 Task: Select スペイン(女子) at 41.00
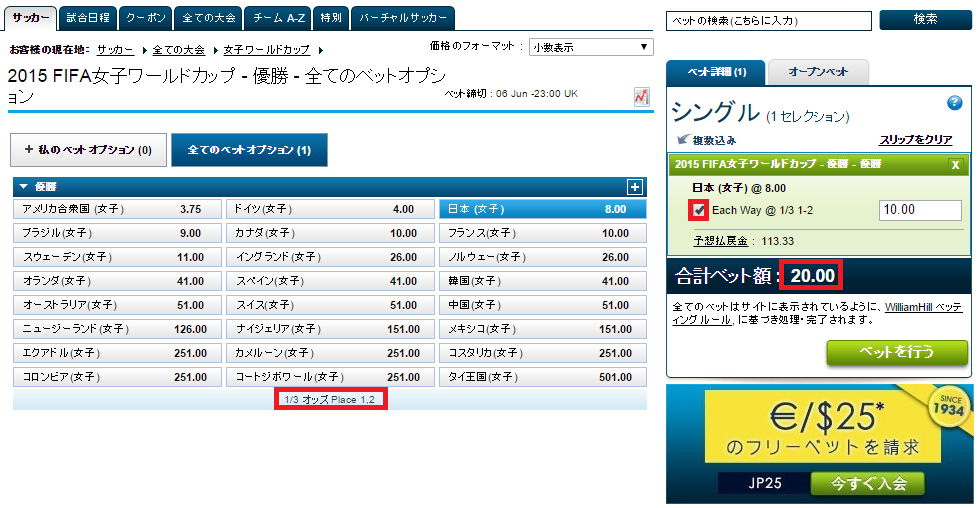point(330,281)
